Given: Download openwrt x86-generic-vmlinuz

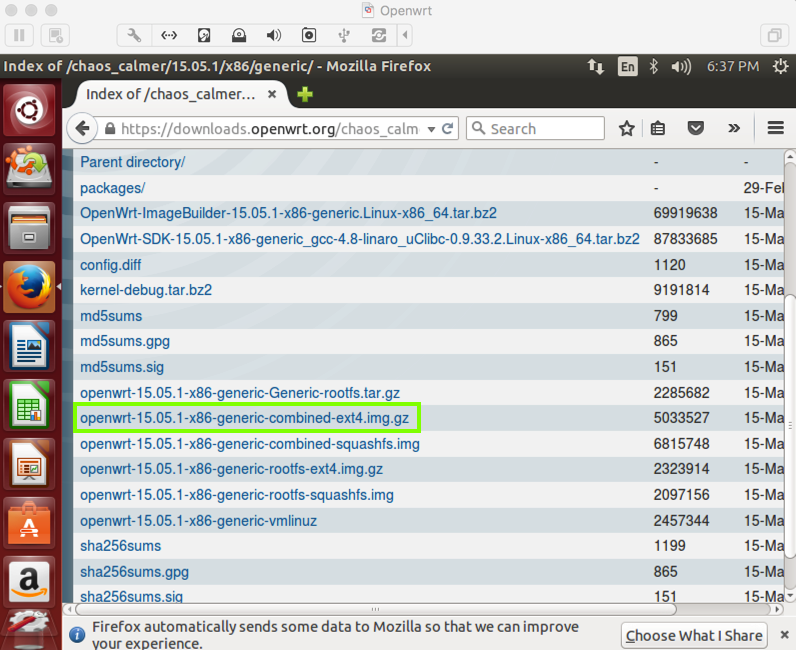Looking at the screenshot, I should (198, 521).
